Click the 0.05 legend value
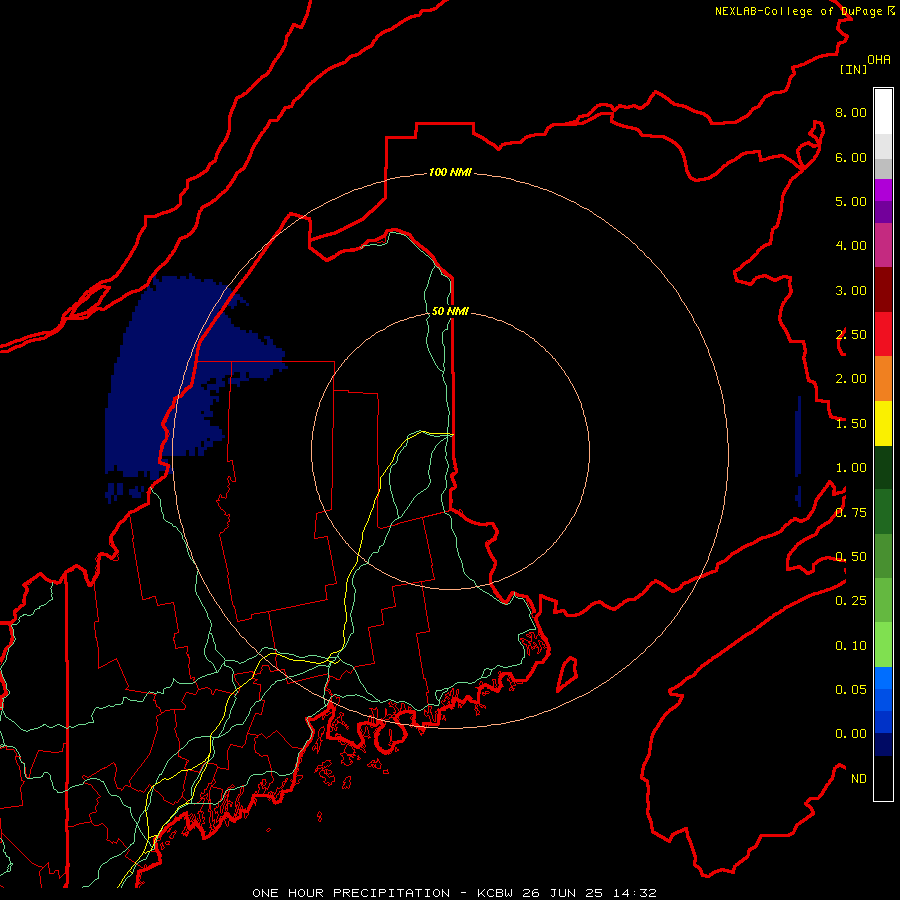Screen dimensions: 900x900 pyautogui.click(x=851, y=690)
